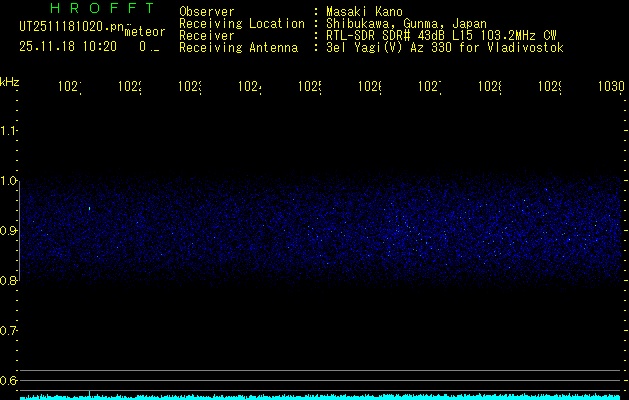Select the 1030 time marker
The image size is (629, 400).
[x=610, y=88]
